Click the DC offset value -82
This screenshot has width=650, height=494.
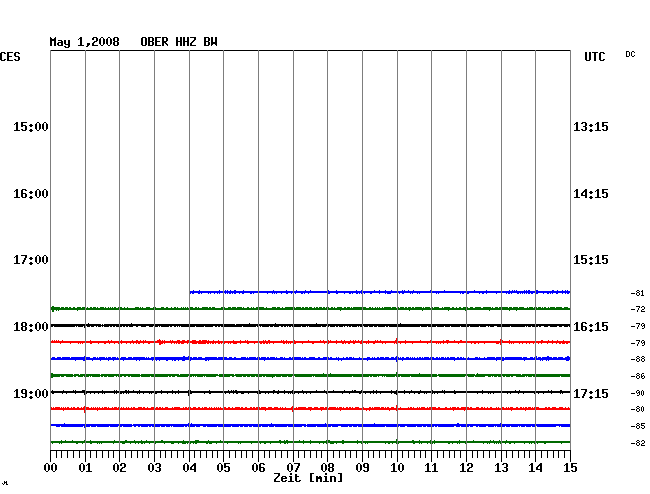click(x=638, y=443)
